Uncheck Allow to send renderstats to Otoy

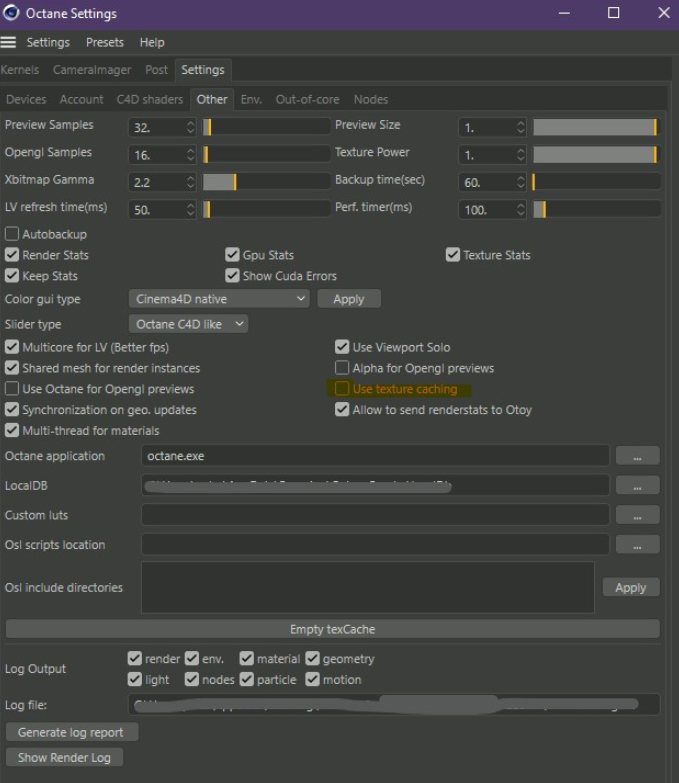[342, 409]
